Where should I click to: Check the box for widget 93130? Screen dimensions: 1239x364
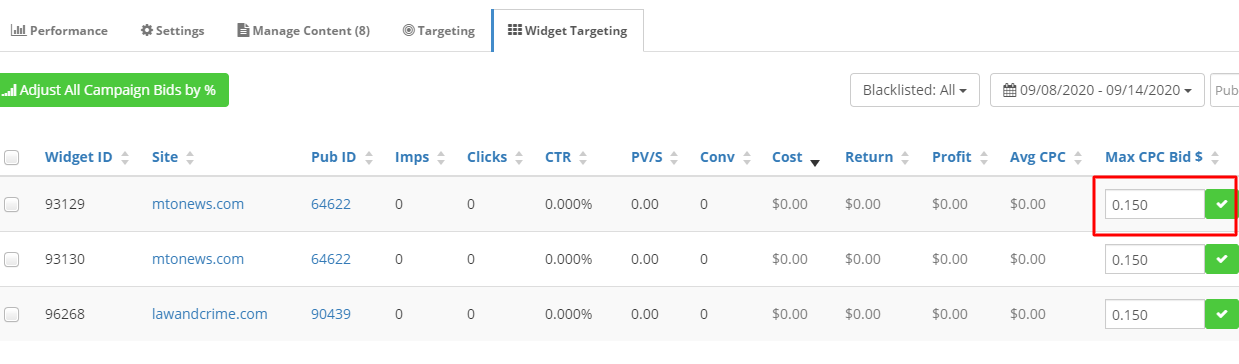click(12, 259)
